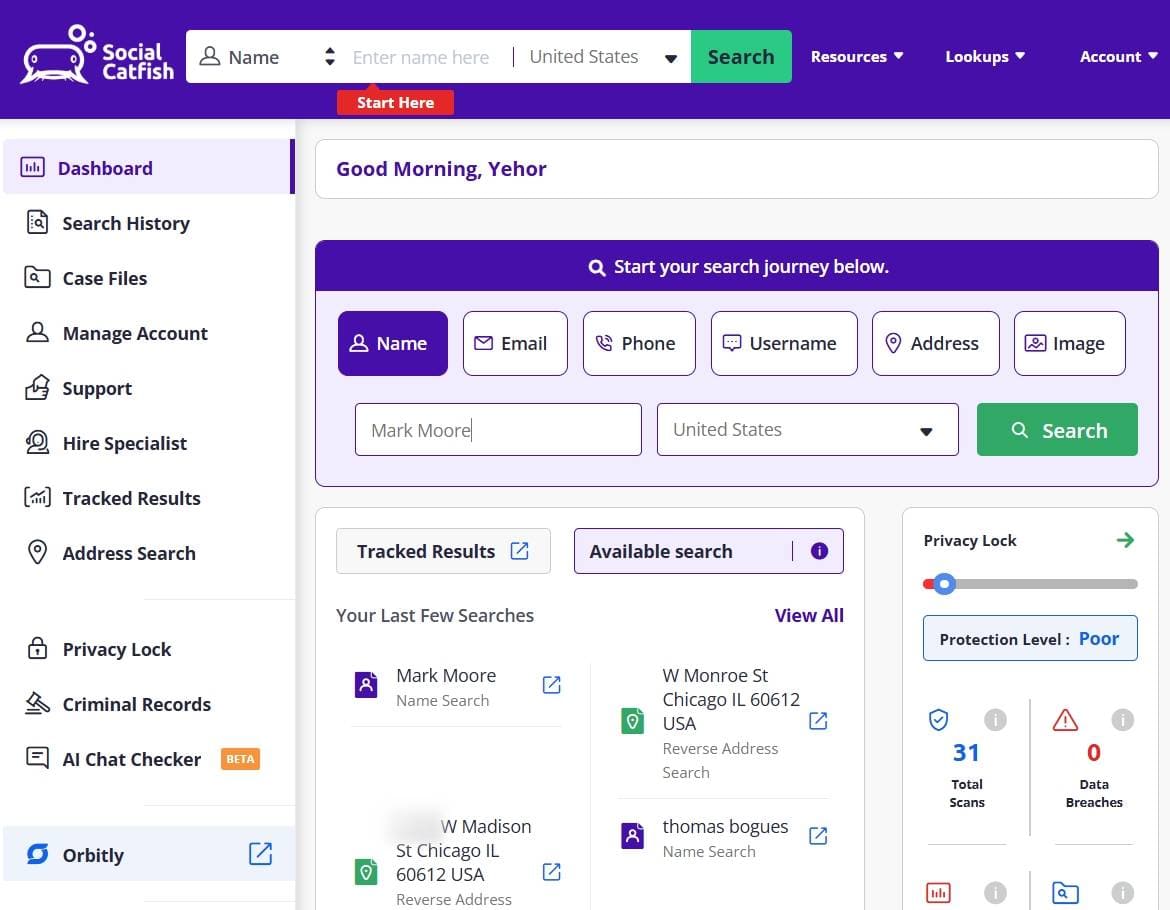Click the thomas bogues search entry text

click(x=725, y=838)
